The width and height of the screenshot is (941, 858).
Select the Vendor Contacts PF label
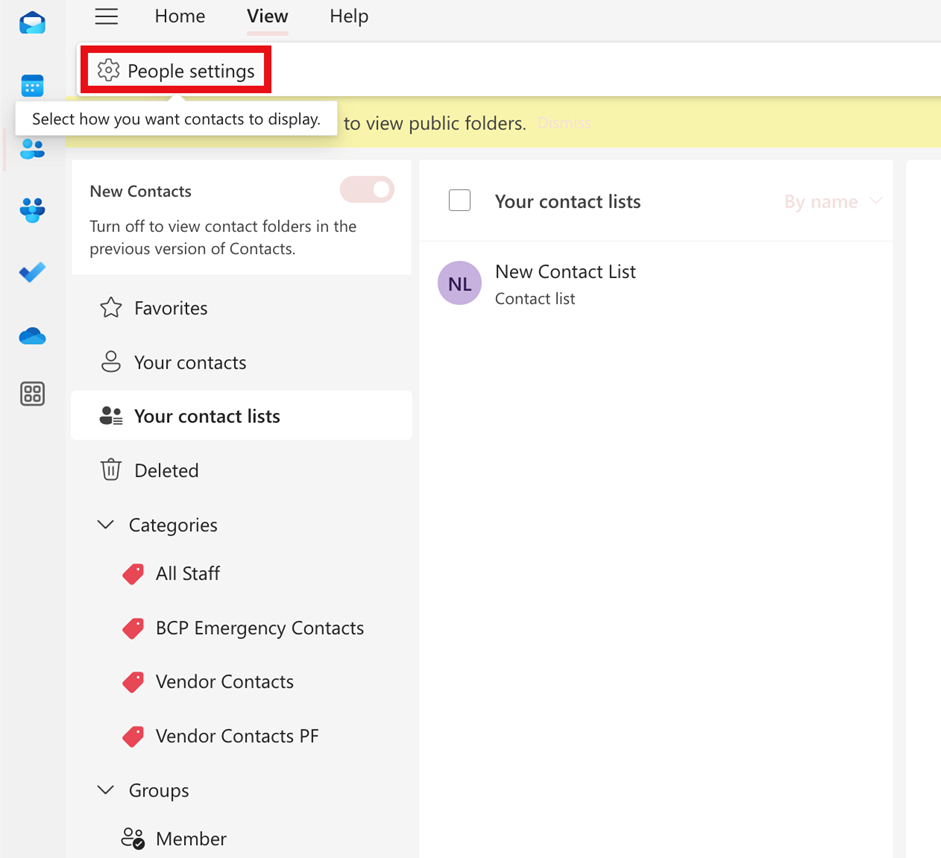238,736
